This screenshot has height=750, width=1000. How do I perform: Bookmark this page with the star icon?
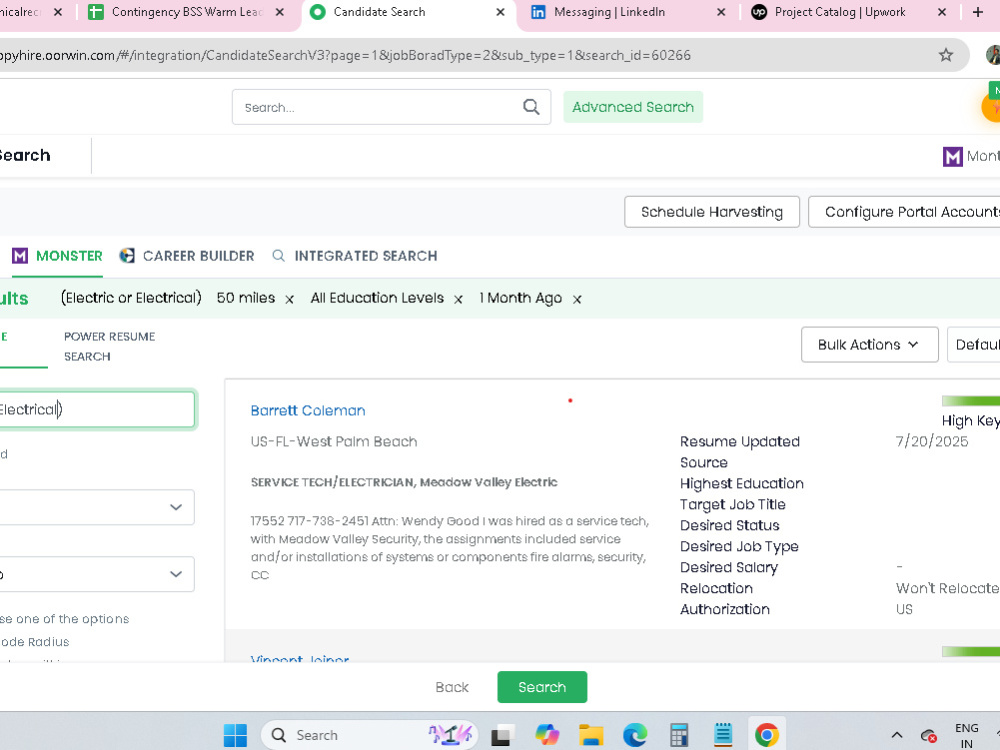click(x=946, y=55)
